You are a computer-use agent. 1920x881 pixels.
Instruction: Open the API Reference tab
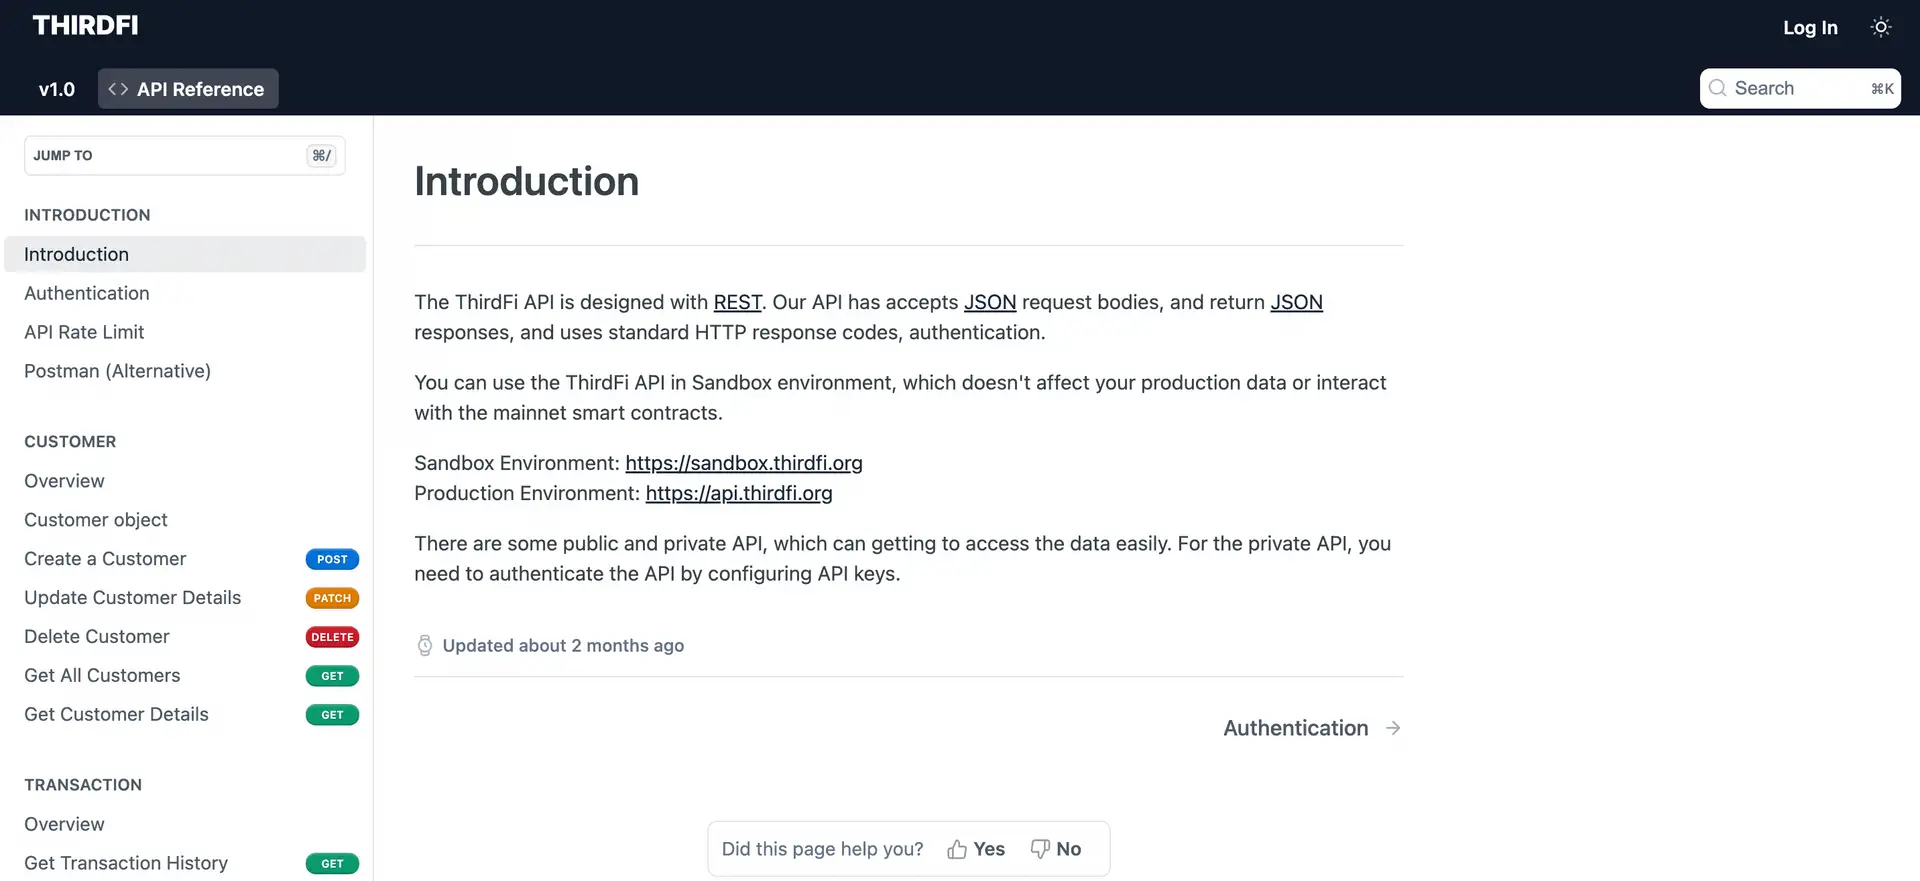tap(188, 89)
